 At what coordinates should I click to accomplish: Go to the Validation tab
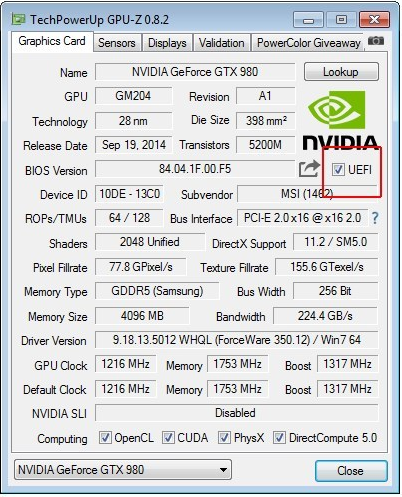pyautogui.click(x=222, y=43)
